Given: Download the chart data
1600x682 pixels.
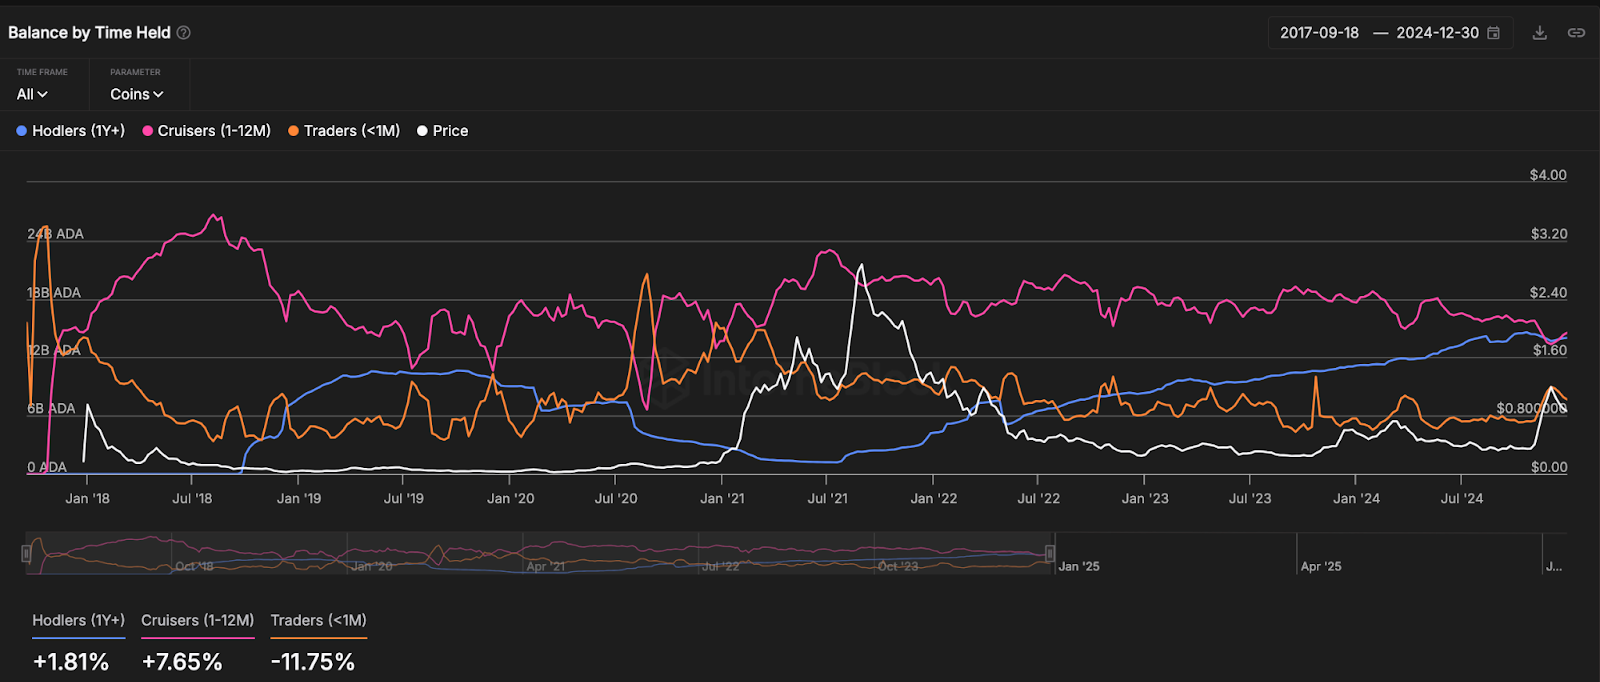Looking at the screenshot, I should coord(1540,33).
